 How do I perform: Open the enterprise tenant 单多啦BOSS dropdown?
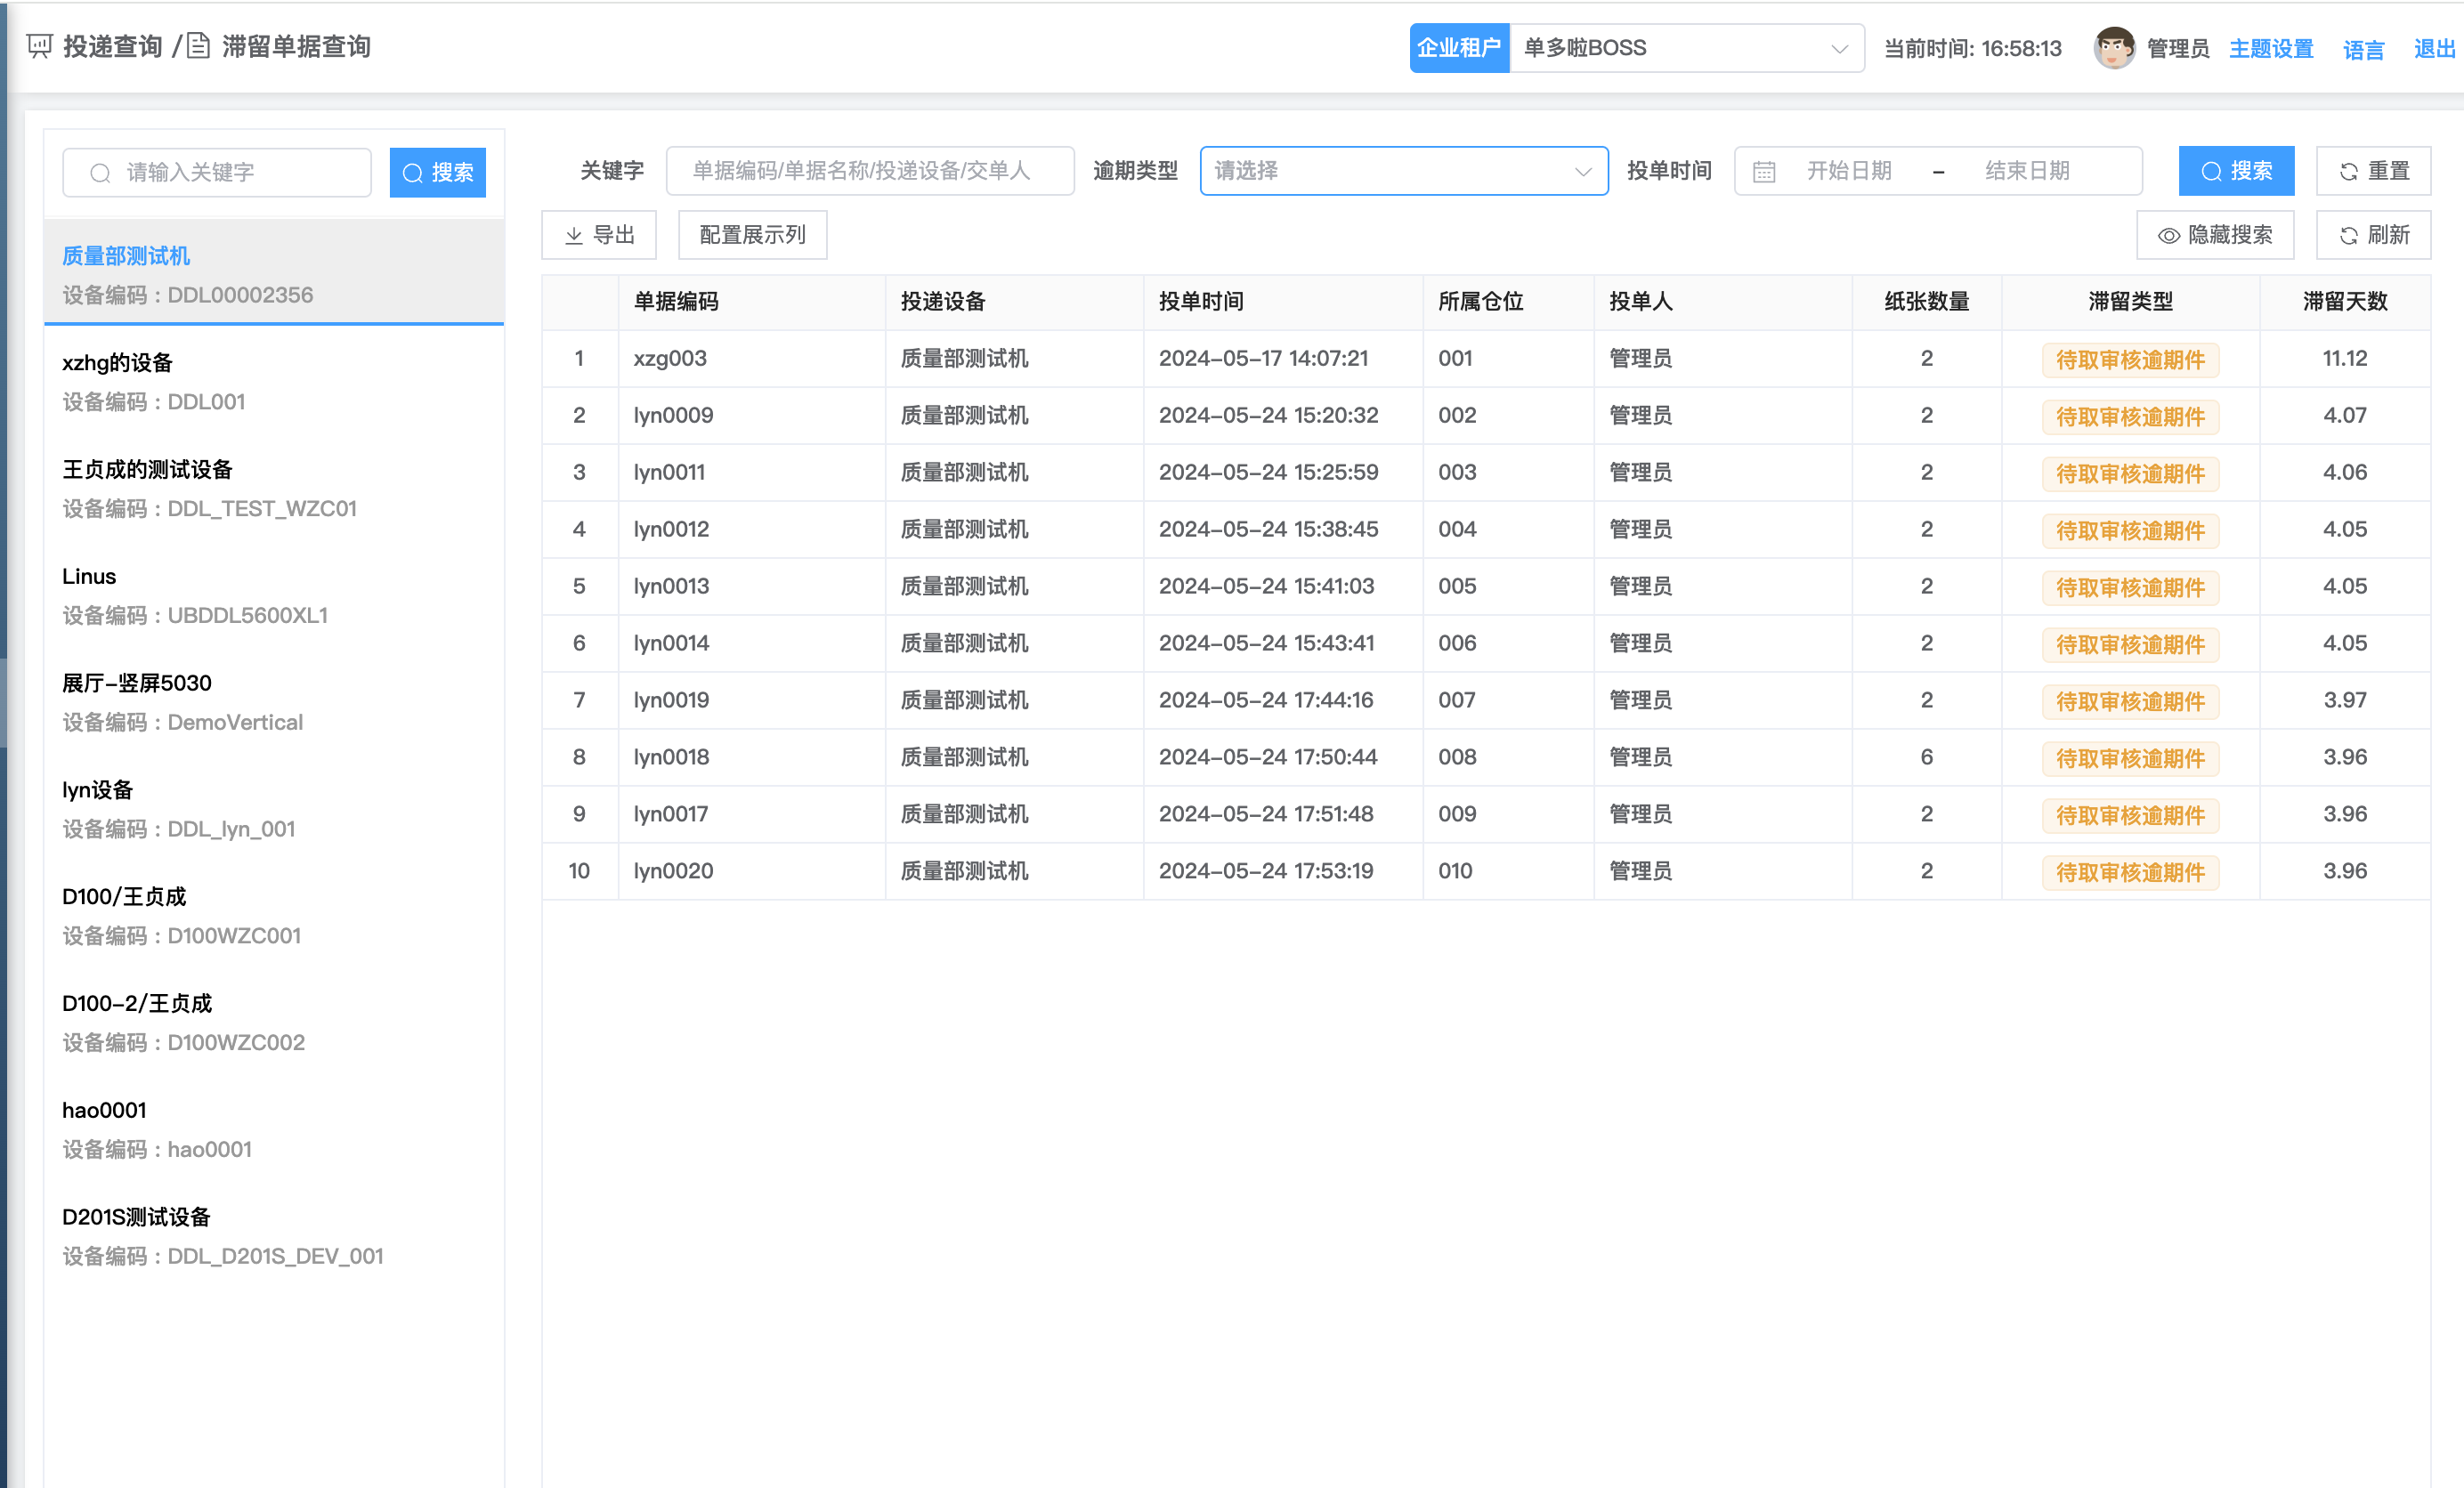1685,48
